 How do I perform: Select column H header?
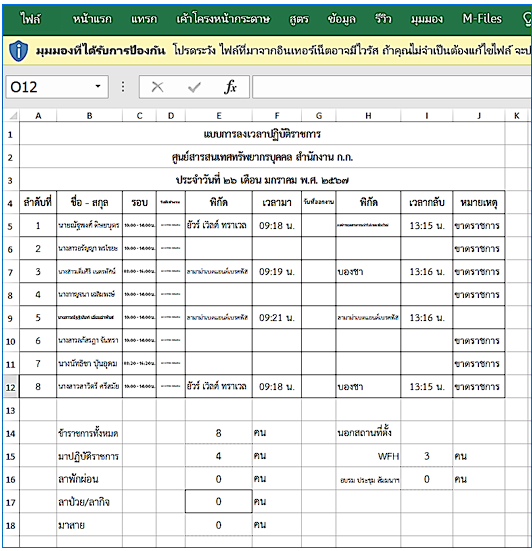[x=368, y=116]
